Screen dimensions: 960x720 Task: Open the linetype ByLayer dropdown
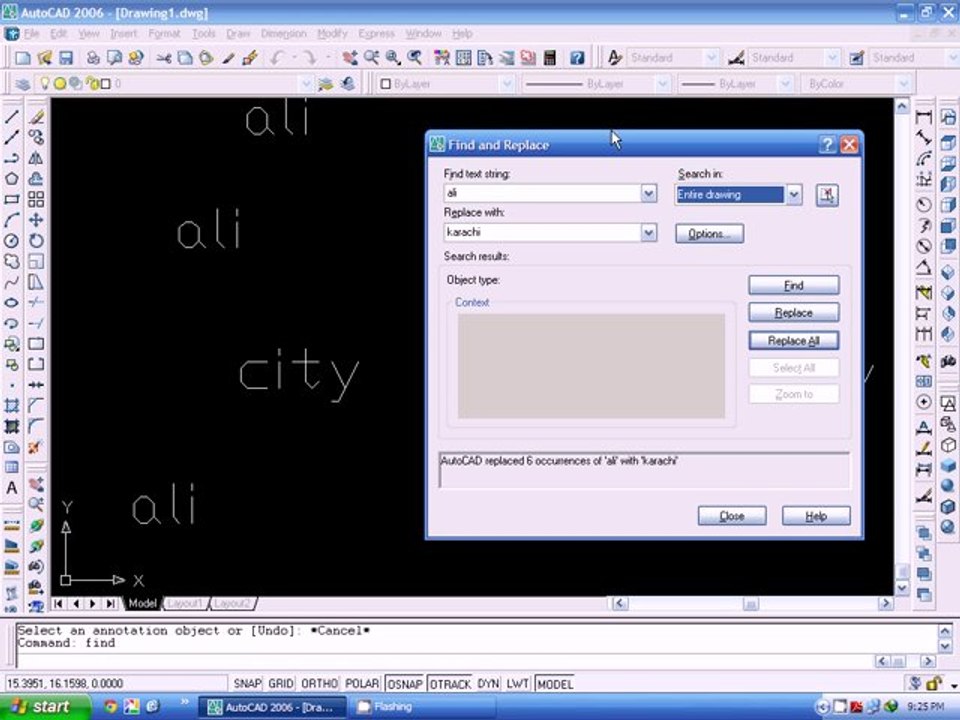click(662, 84)
